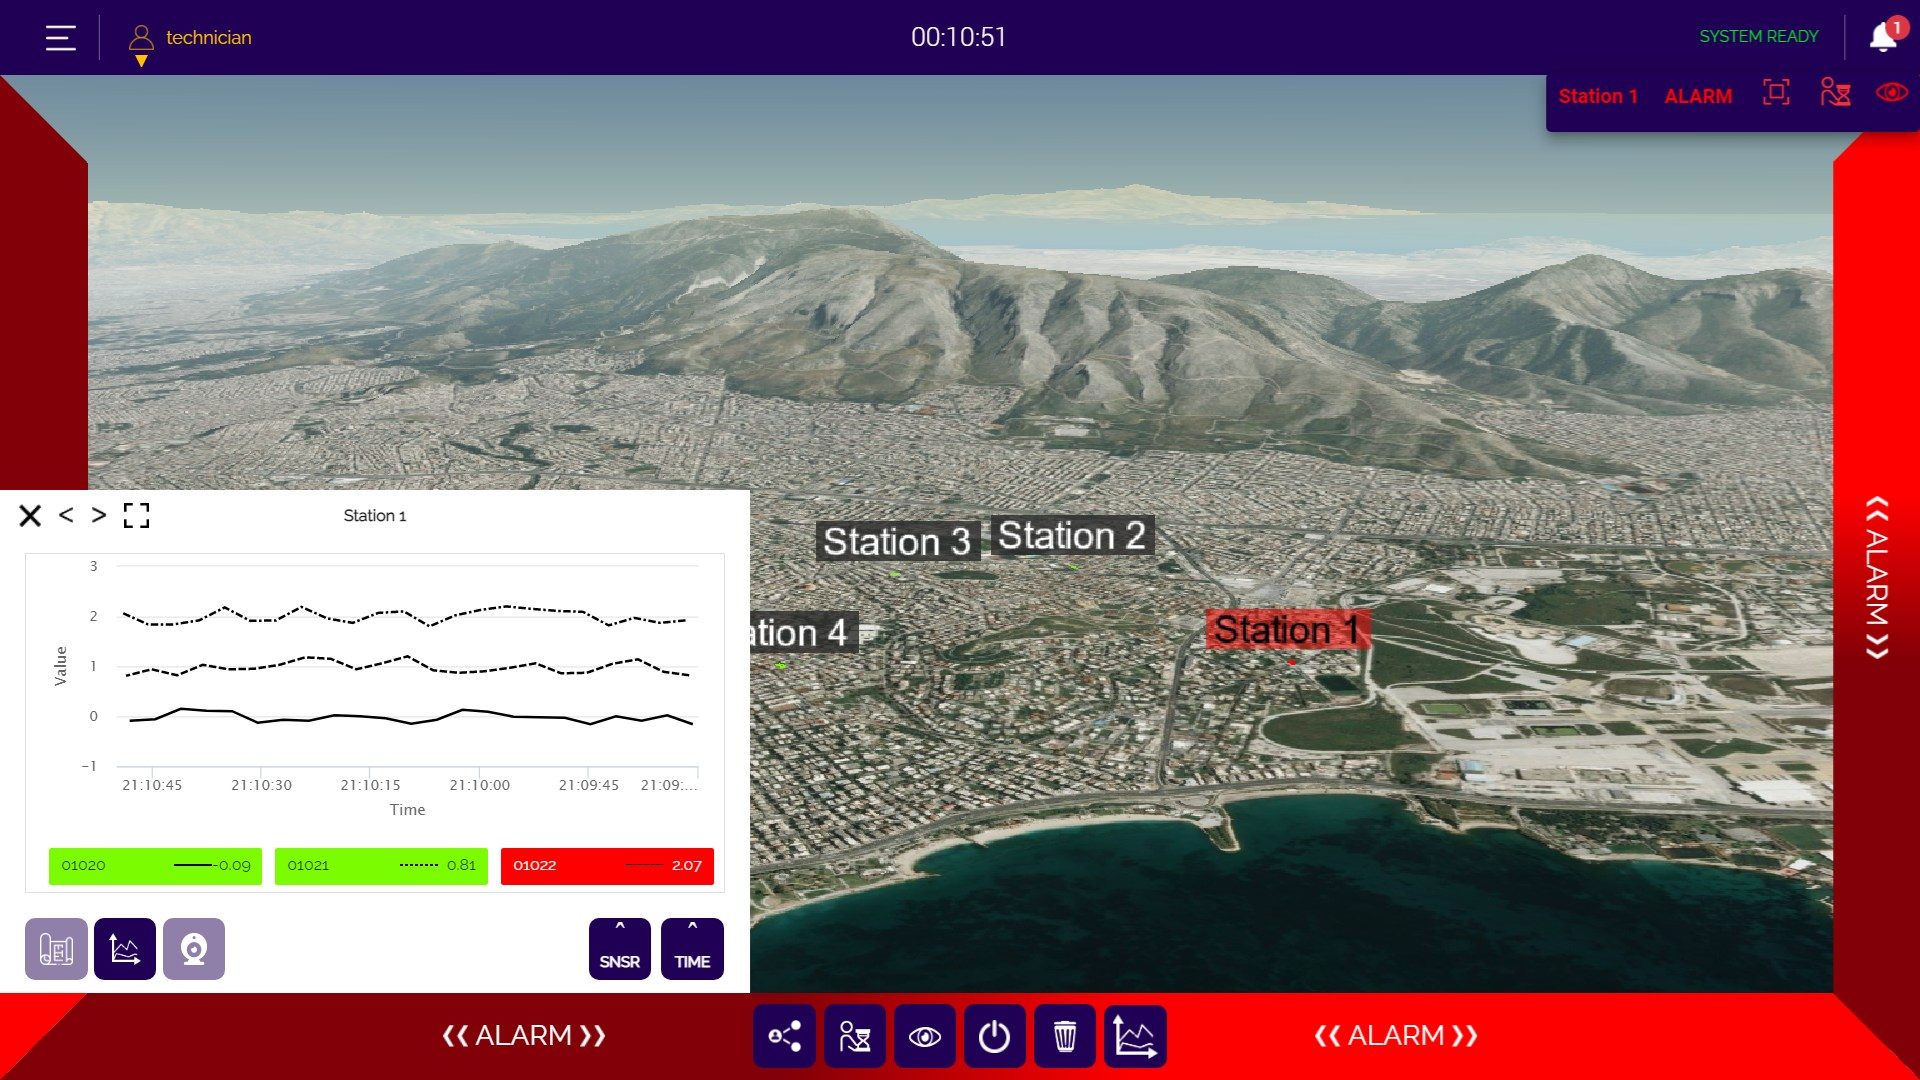
Task: Click the bottom-right ALARM banner
Action: click(x=1396, y=1036)
